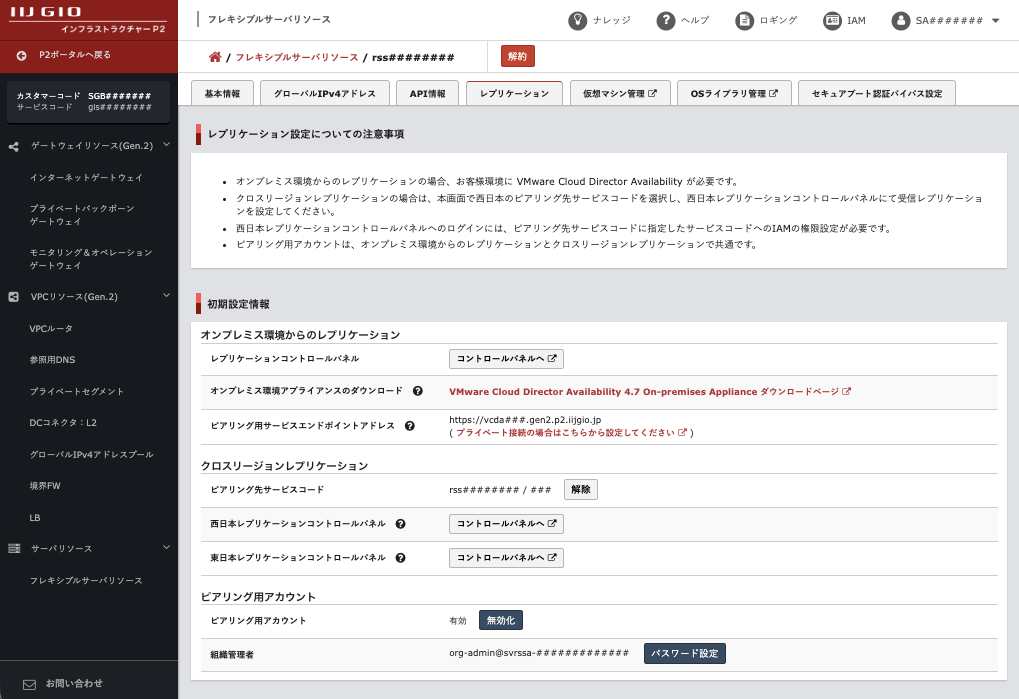Collapse the ゲートウェイリソース(Gen.2) chevron
Viewport: 1019px width, 699px height.
coord(166,145)
